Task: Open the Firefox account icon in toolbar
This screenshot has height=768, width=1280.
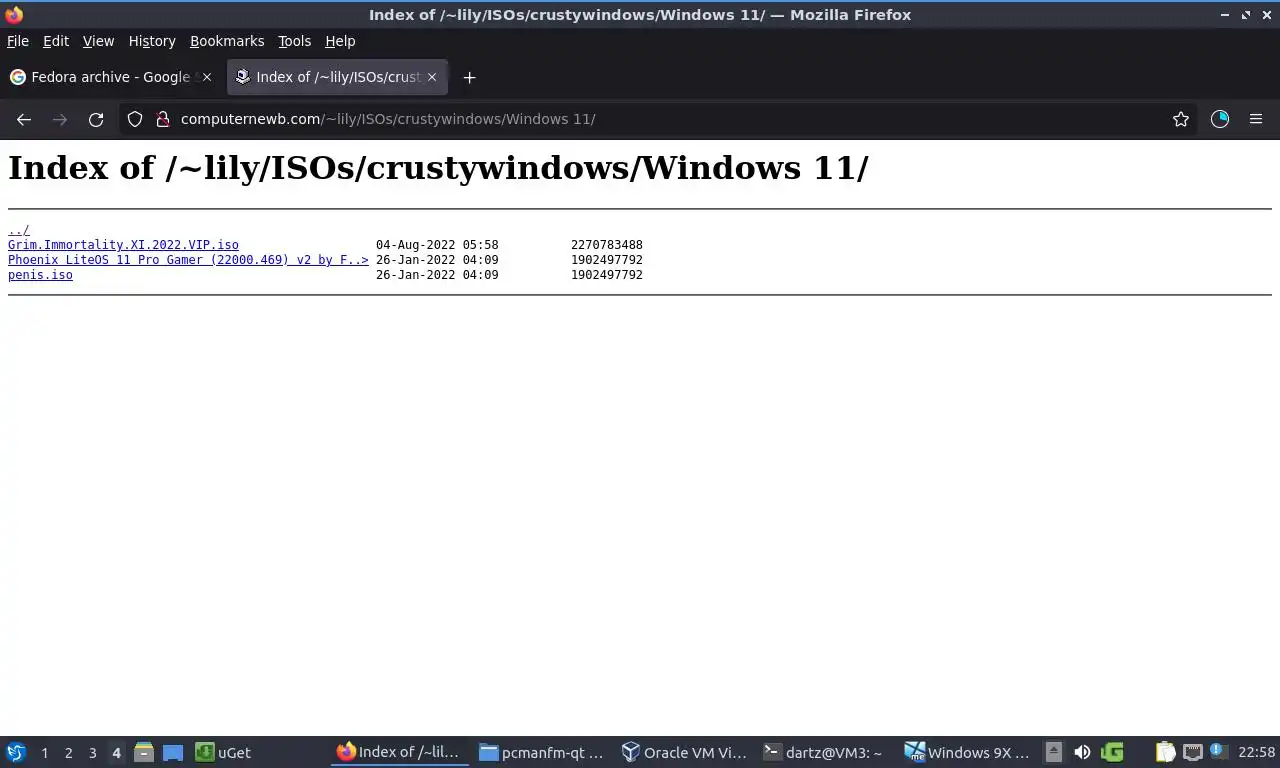Action: [1220, 119]
